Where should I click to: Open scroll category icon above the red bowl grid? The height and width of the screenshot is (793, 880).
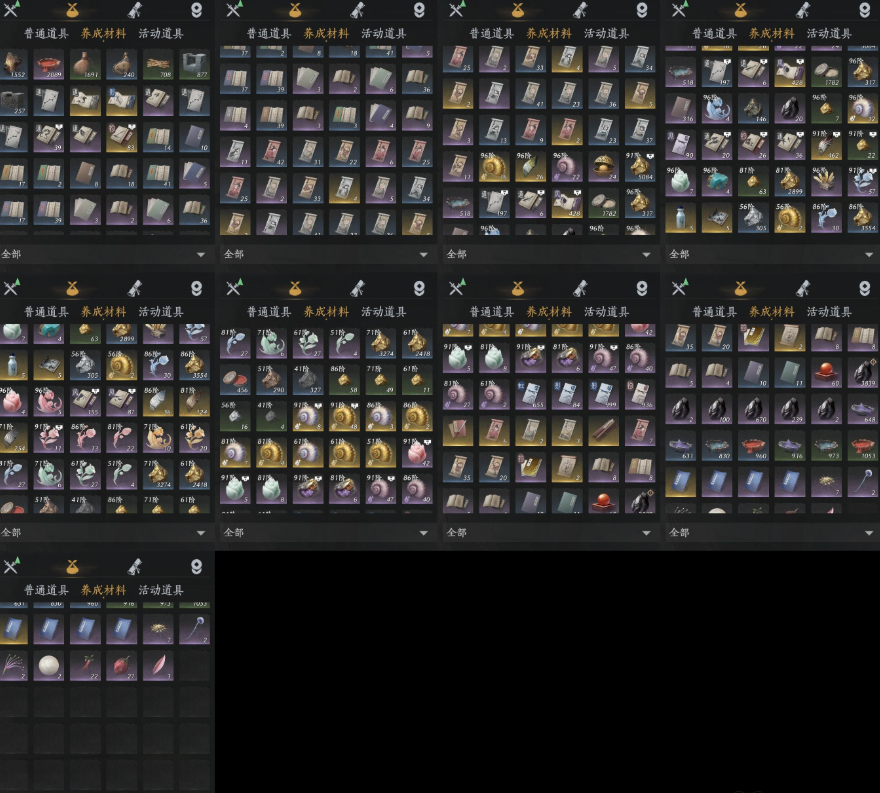[135, 10]
